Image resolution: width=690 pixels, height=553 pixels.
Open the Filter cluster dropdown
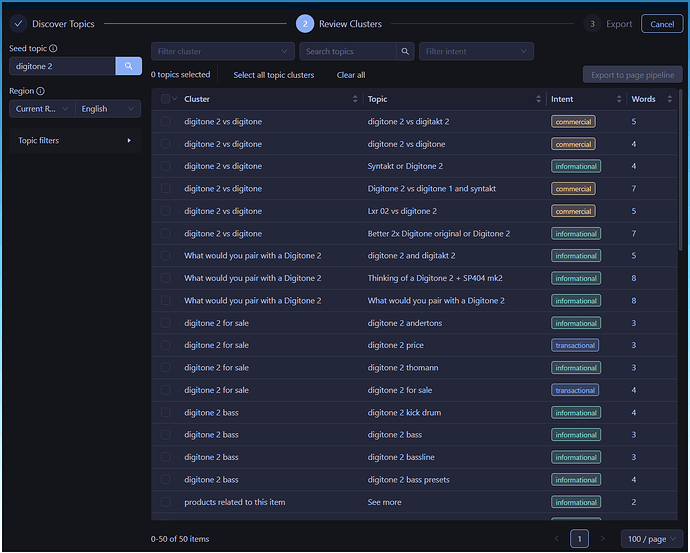pyautogui.click(x=222, y=51)
